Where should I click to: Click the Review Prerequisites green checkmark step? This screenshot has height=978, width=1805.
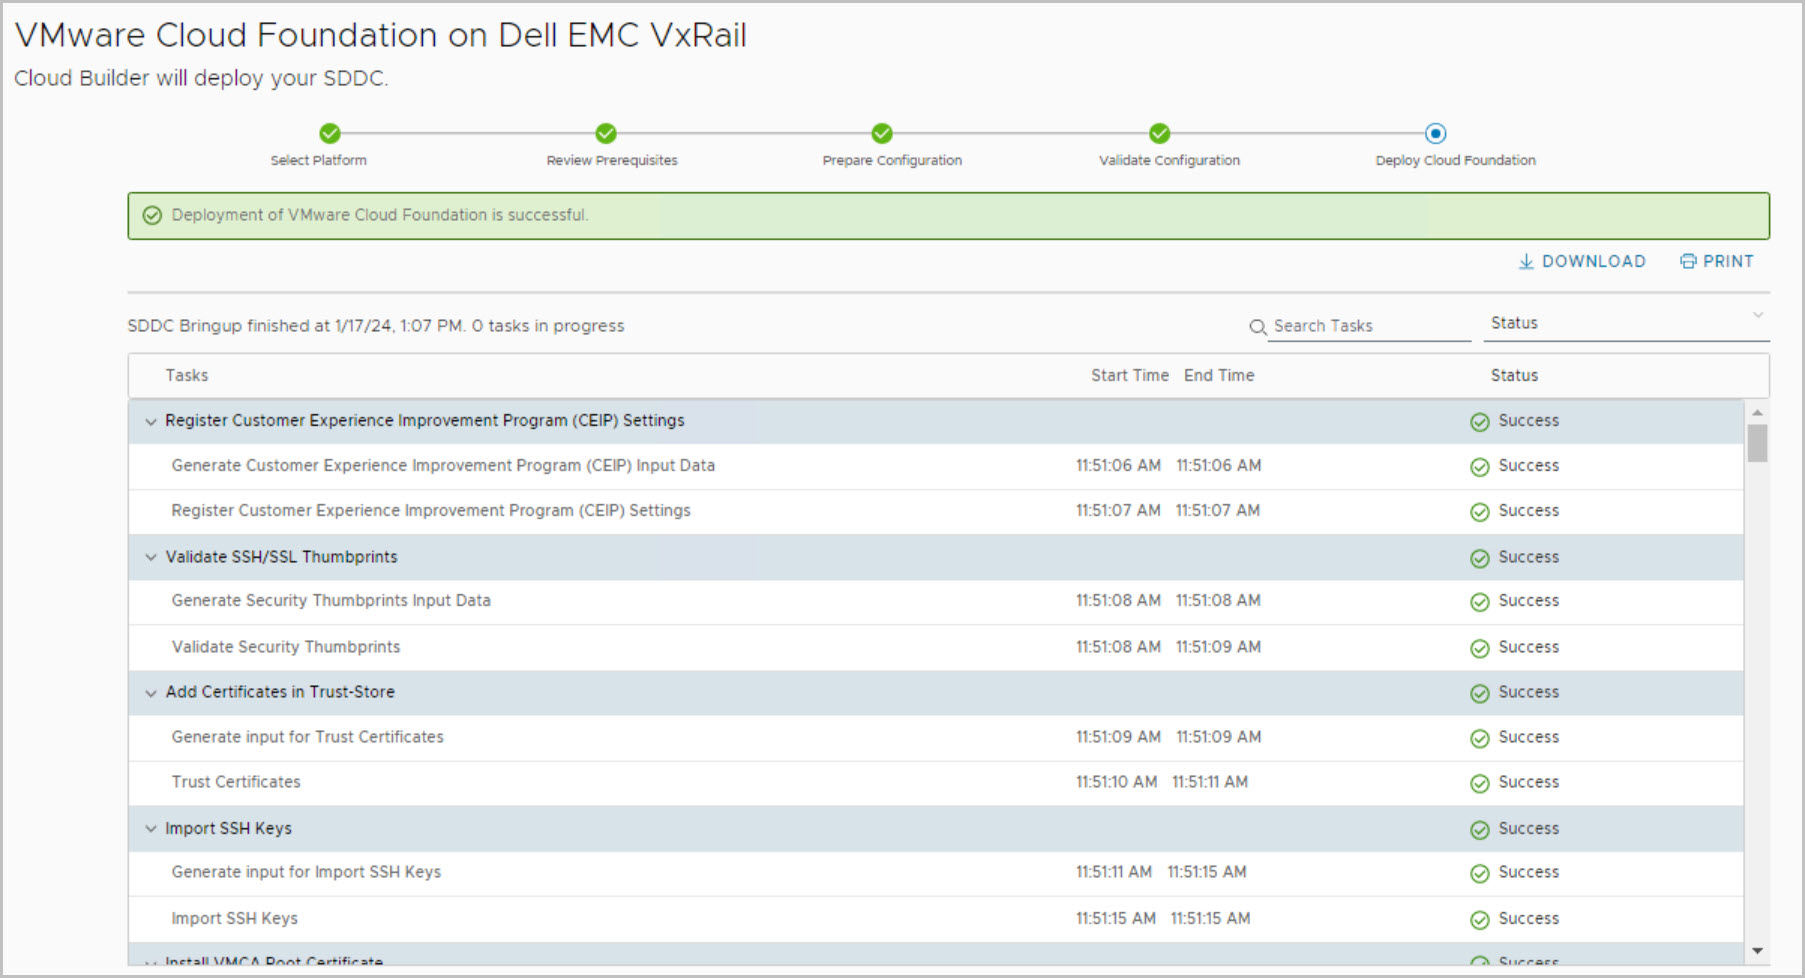606,133
